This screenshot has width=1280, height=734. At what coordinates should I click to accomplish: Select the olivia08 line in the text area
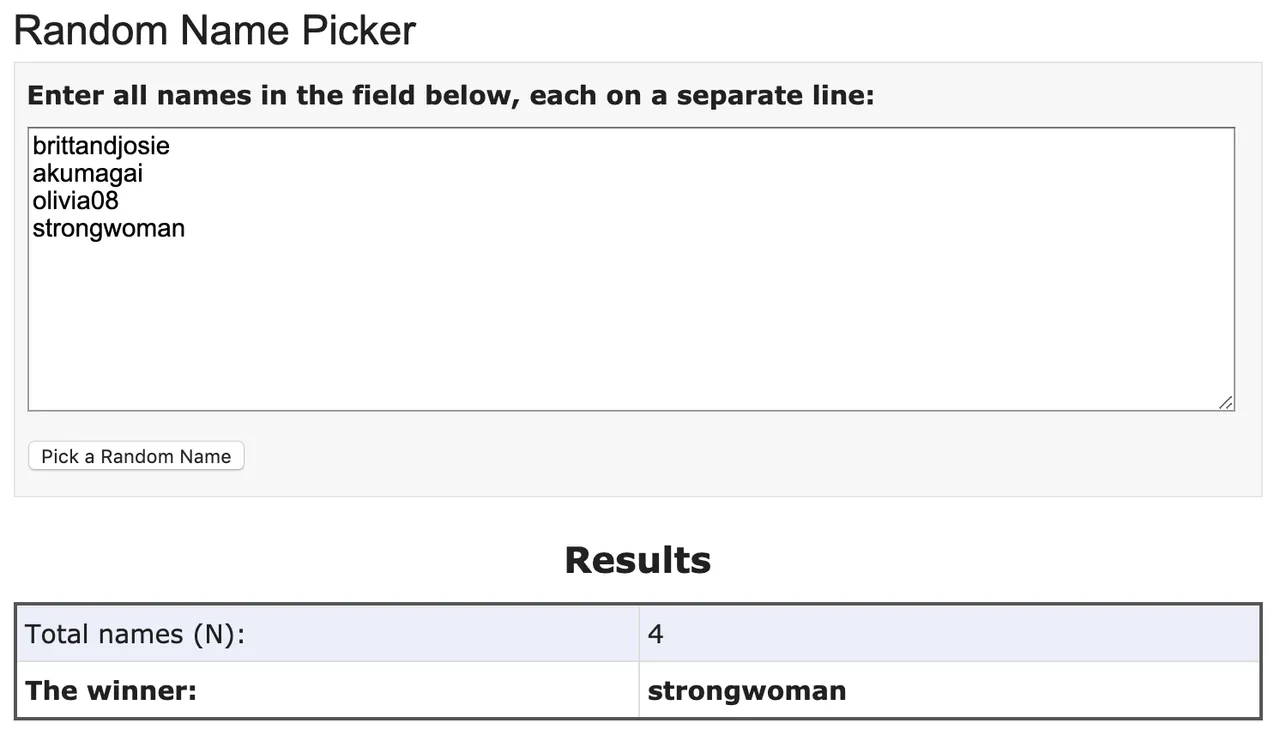(x=76, y=200)
